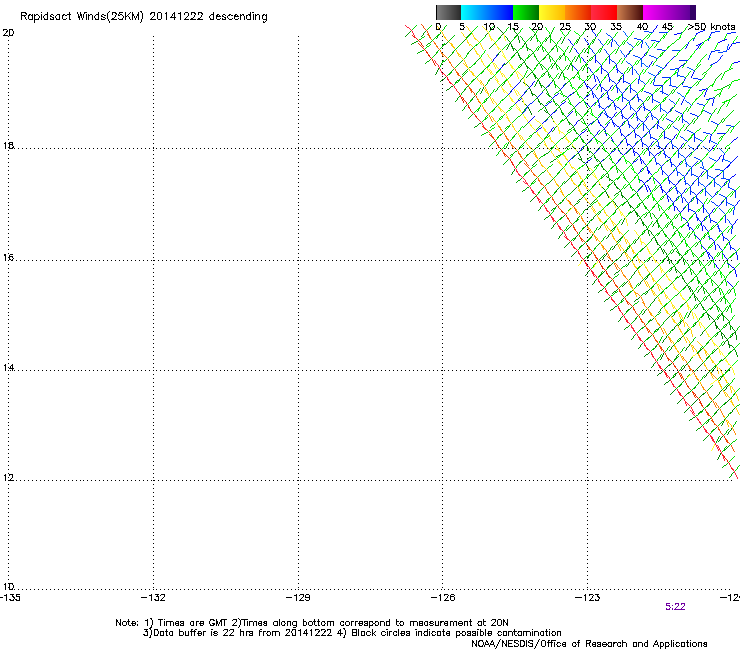Click the cyan-blue 5-15 knots color segment
The image size is (740, 650).
point(487,12)
